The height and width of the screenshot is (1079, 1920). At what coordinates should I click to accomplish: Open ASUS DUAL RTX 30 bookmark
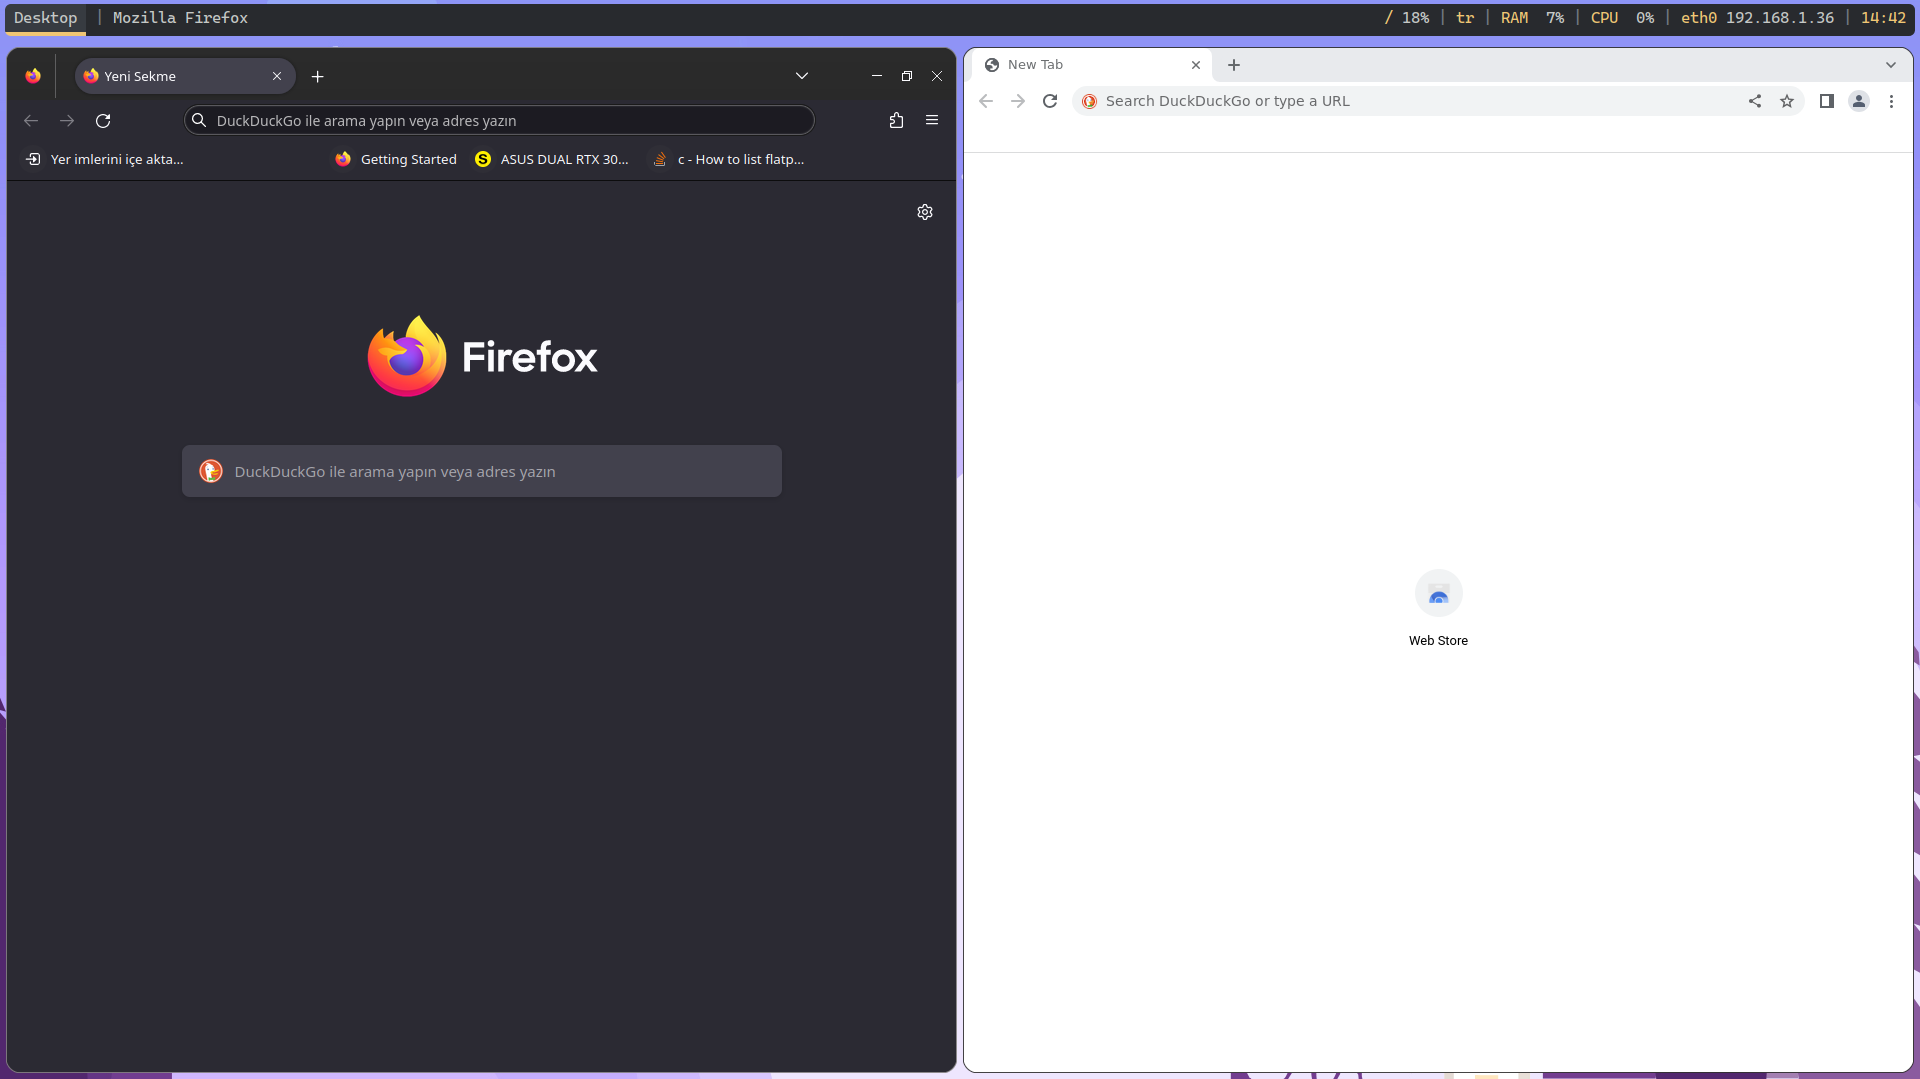[552, 159]
